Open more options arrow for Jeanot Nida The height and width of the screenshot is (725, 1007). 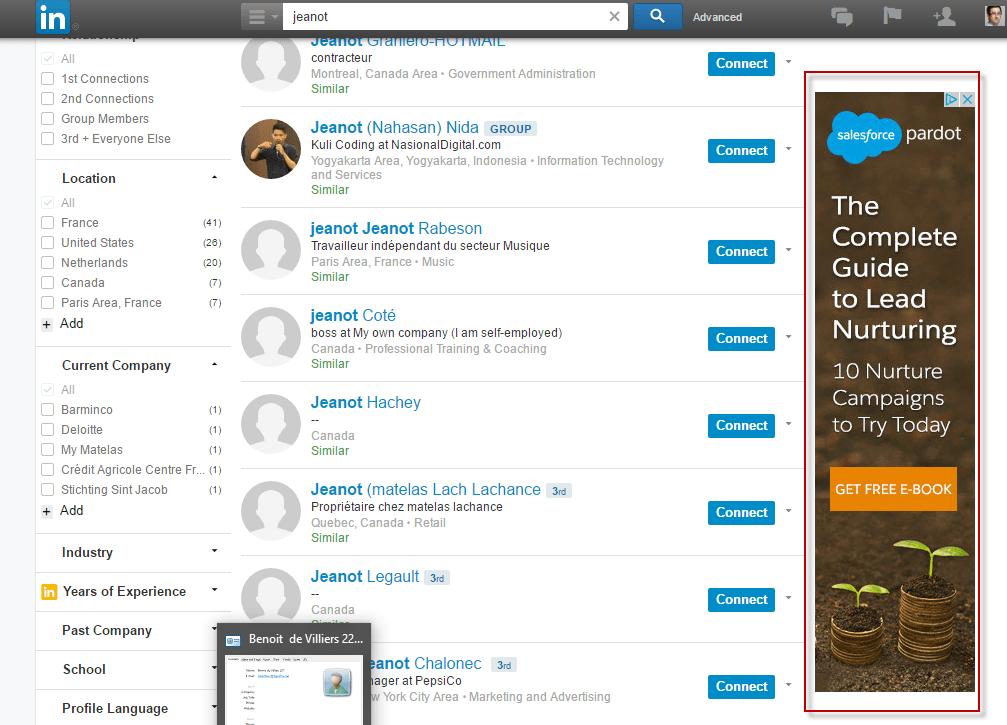[789, 149]
